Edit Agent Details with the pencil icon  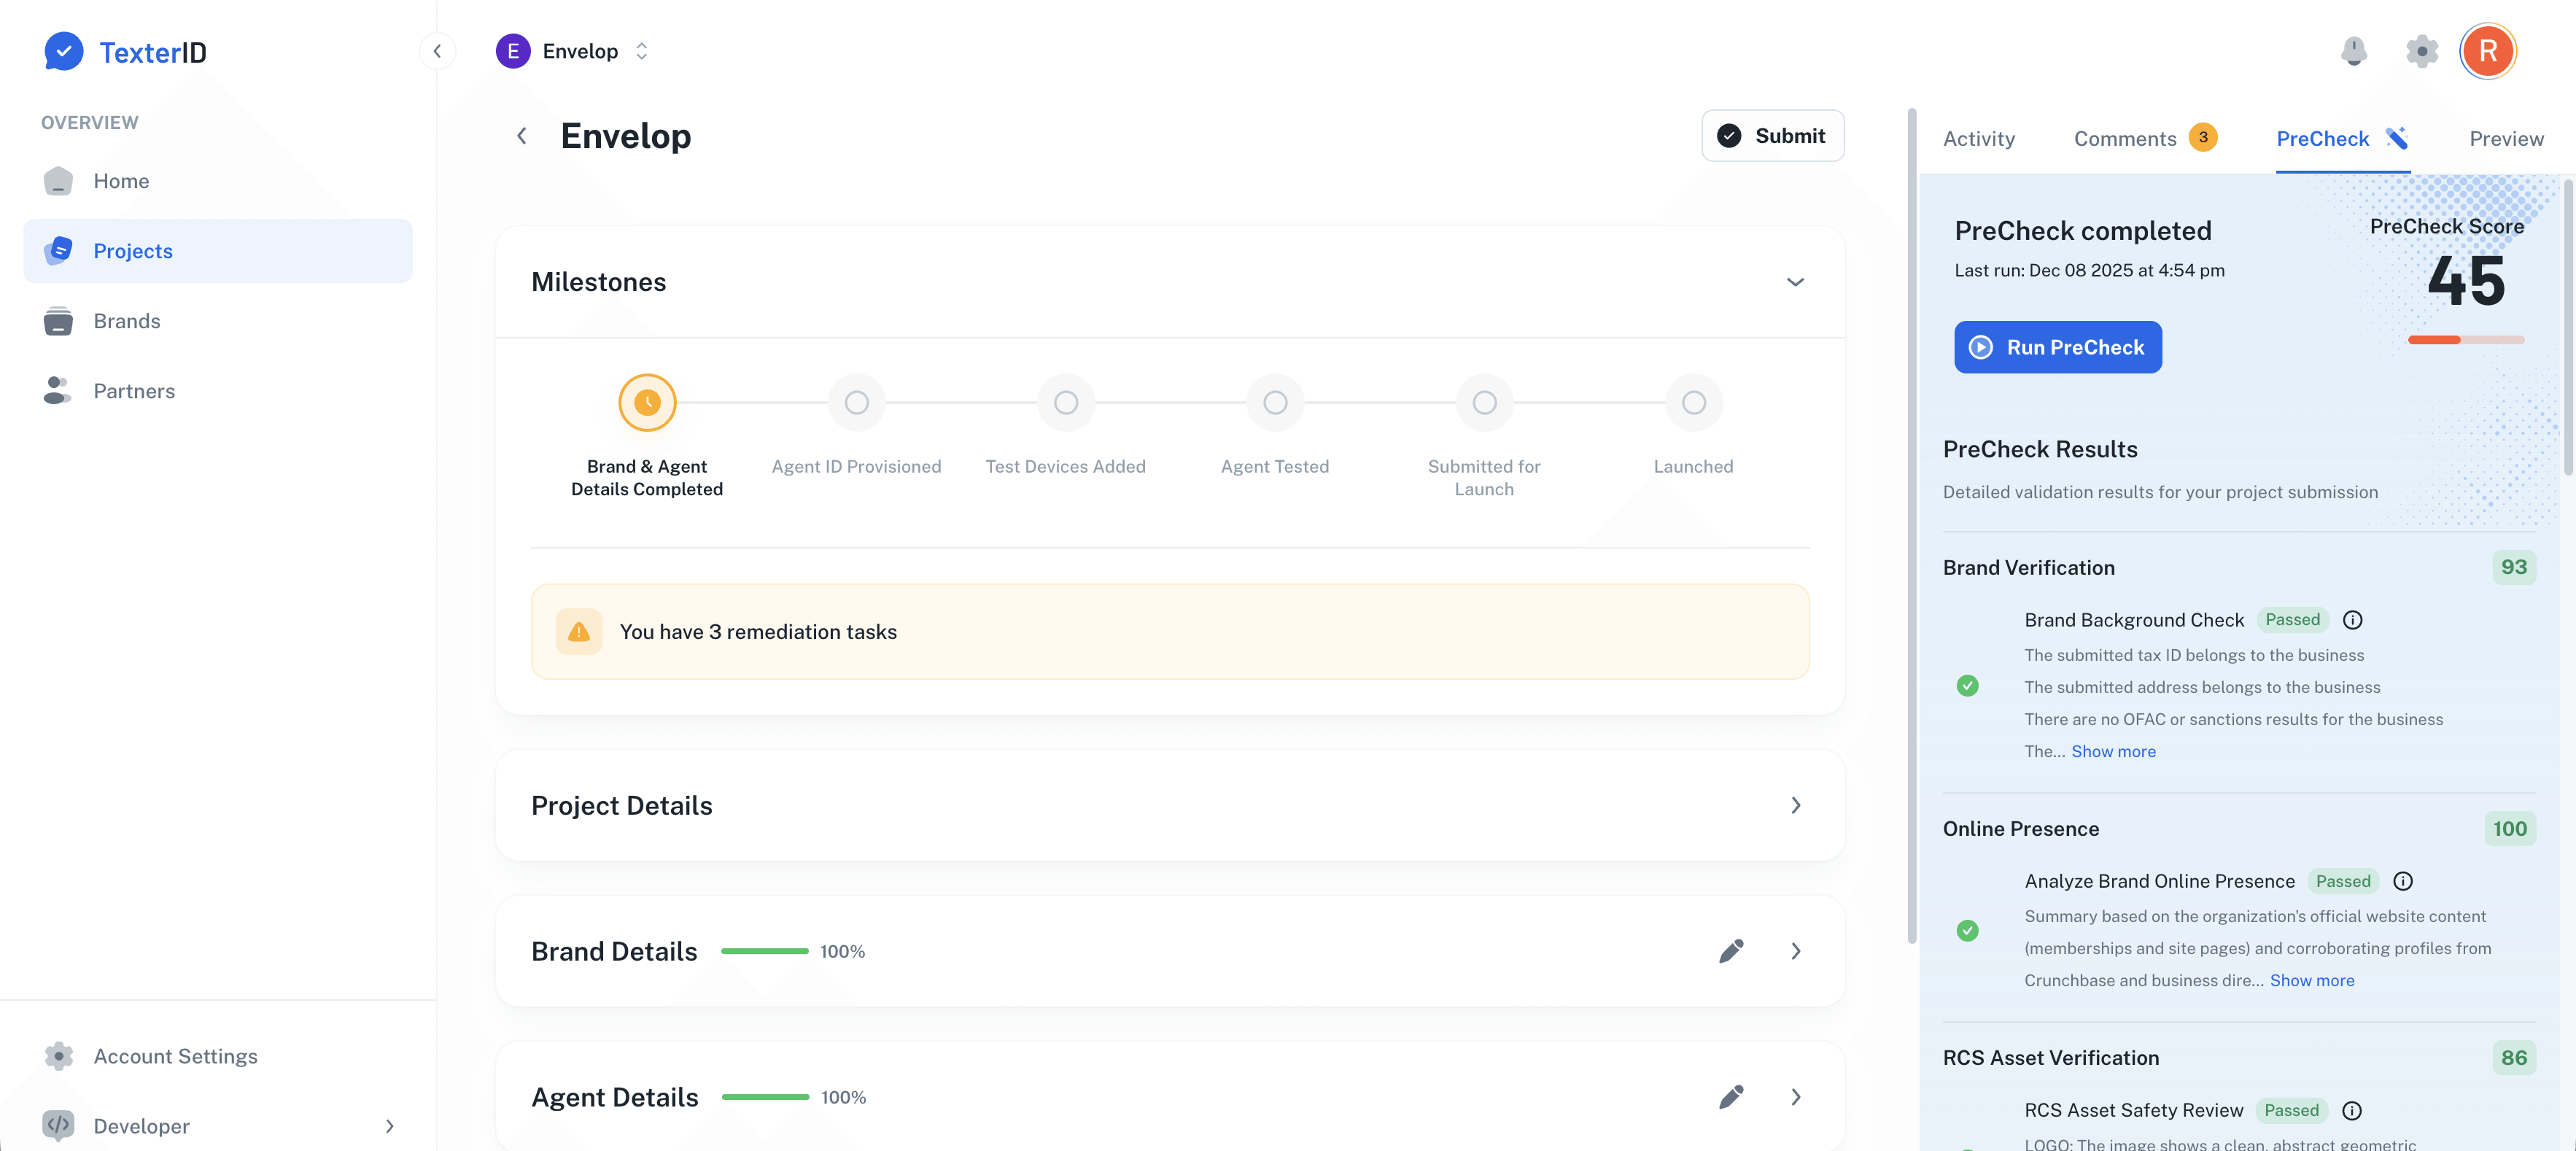coord(1731,1096)
